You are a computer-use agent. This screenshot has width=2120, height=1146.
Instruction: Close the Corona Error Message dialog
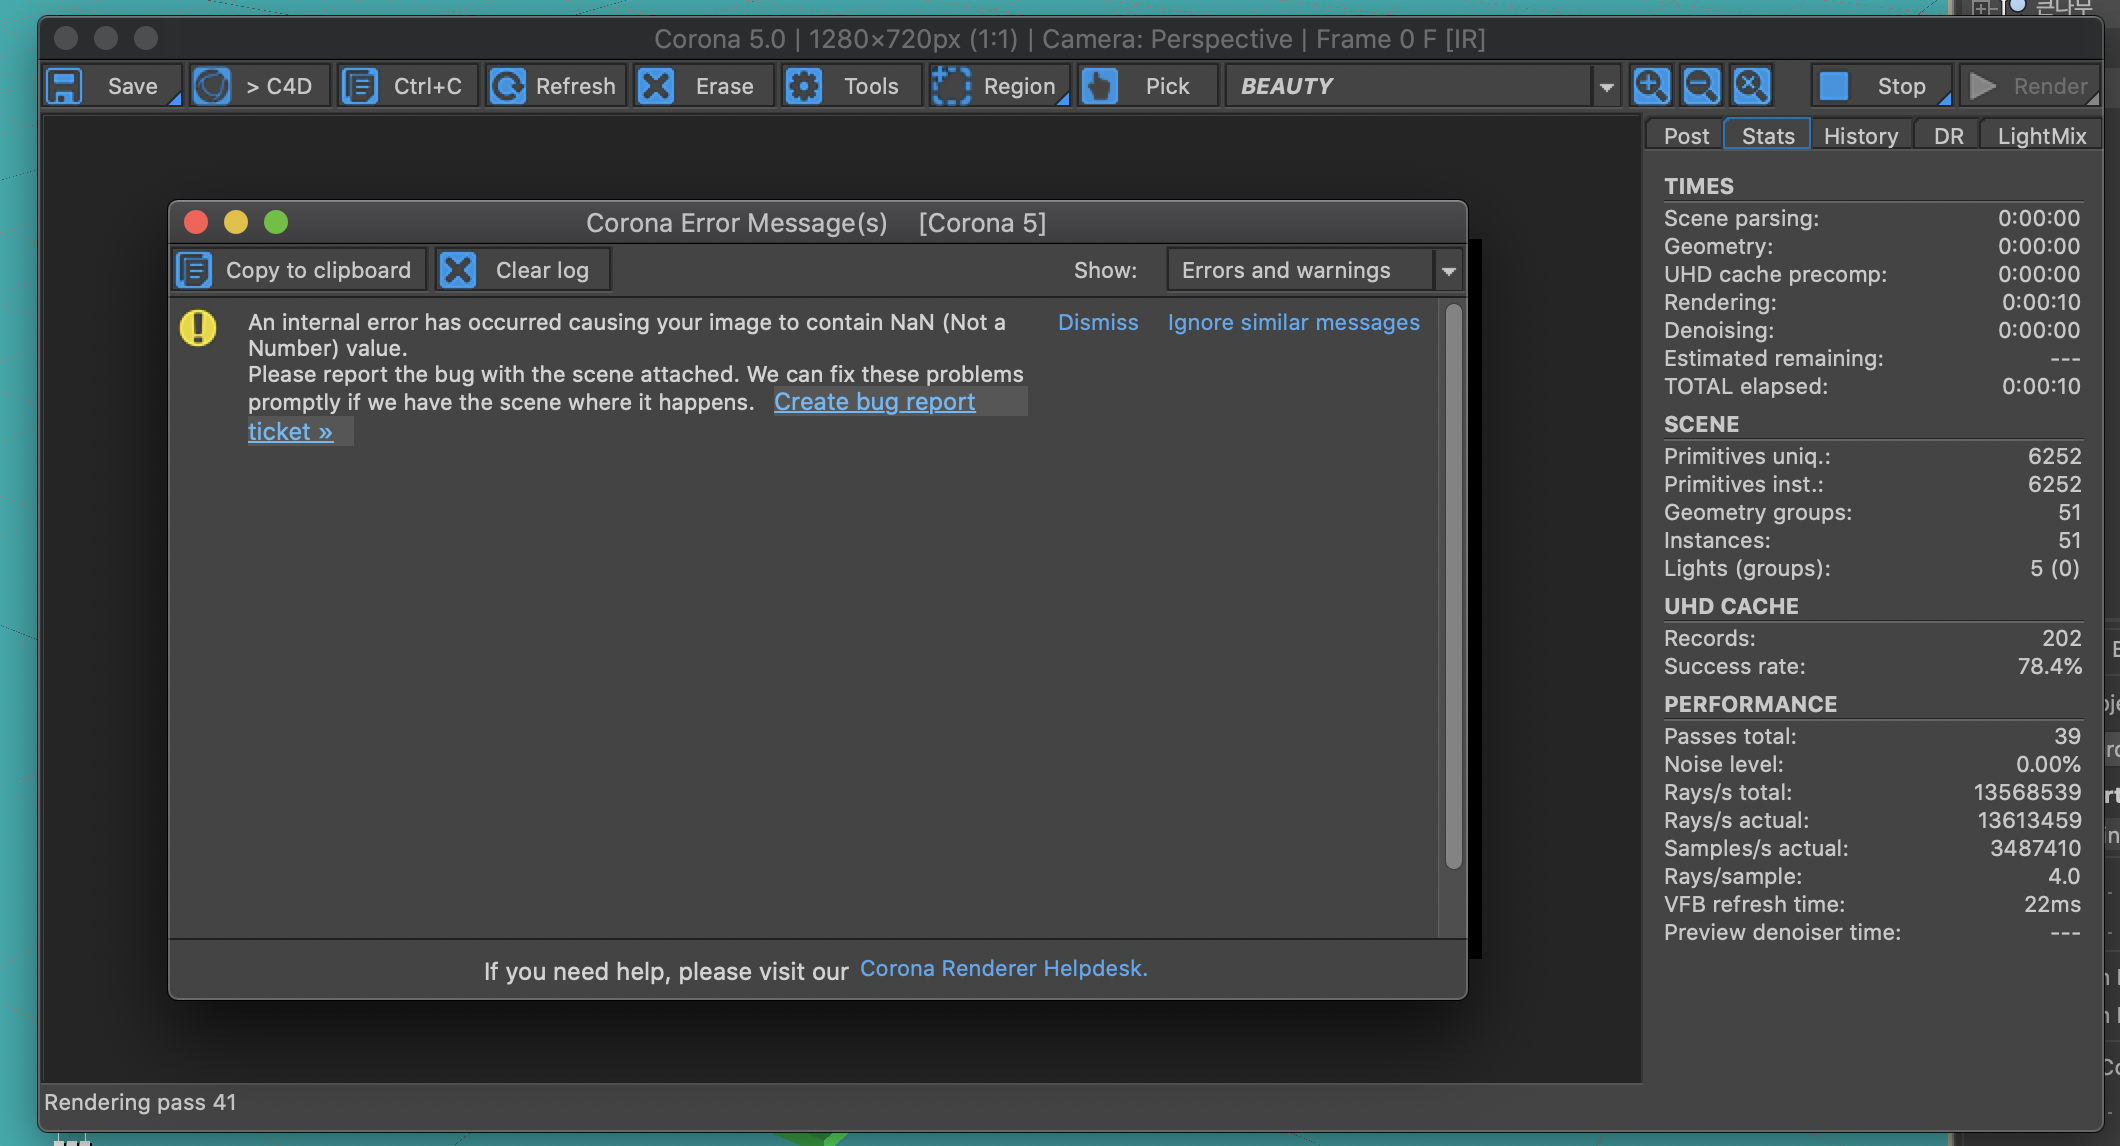tap(196, 222)
